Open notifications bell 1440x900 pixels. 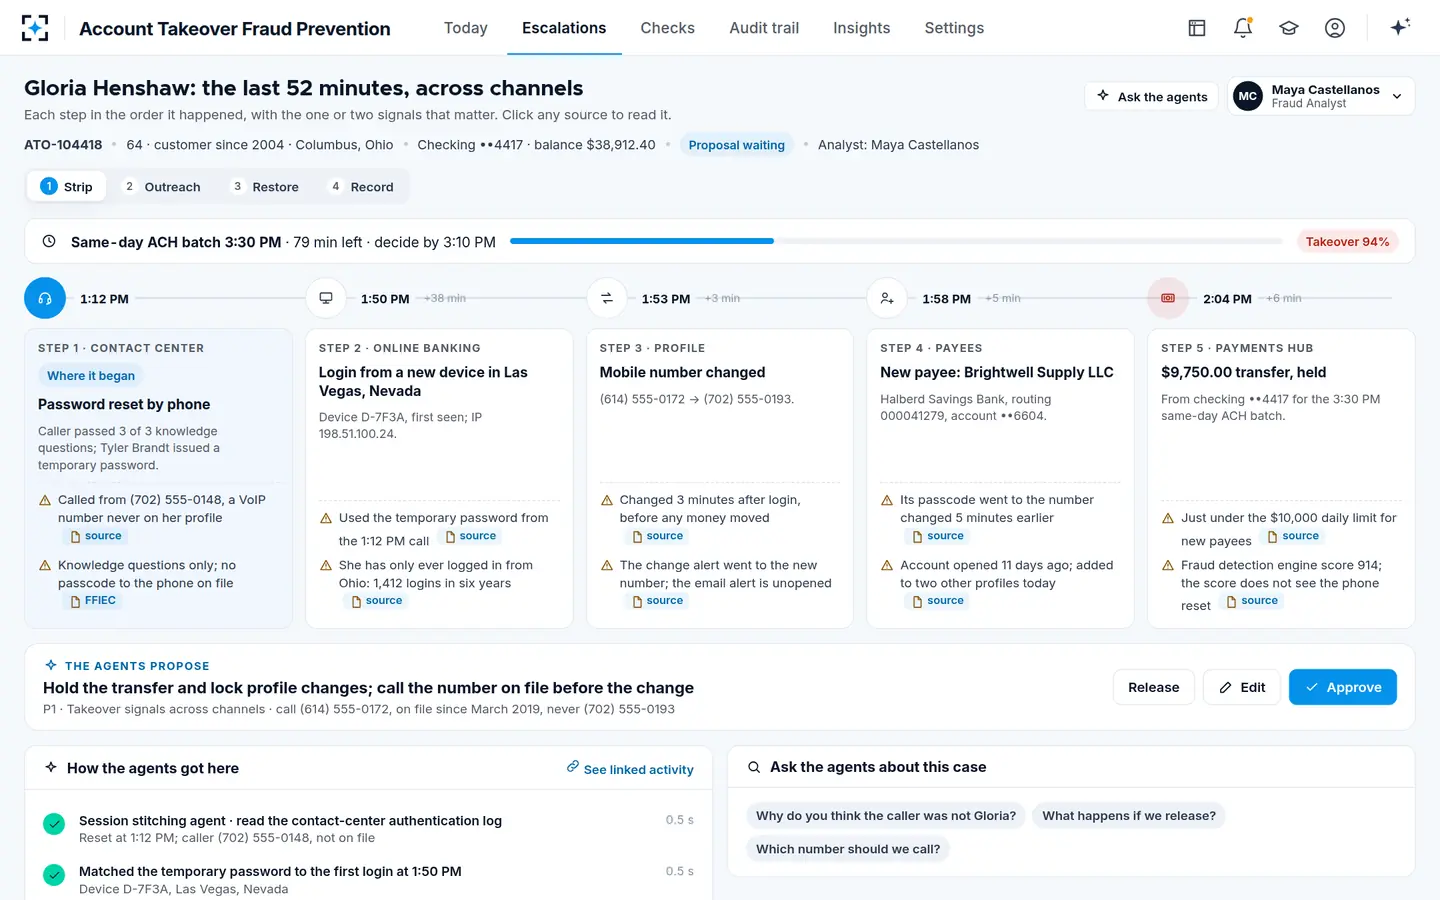pyautogui.click(x=1243, y=28)
